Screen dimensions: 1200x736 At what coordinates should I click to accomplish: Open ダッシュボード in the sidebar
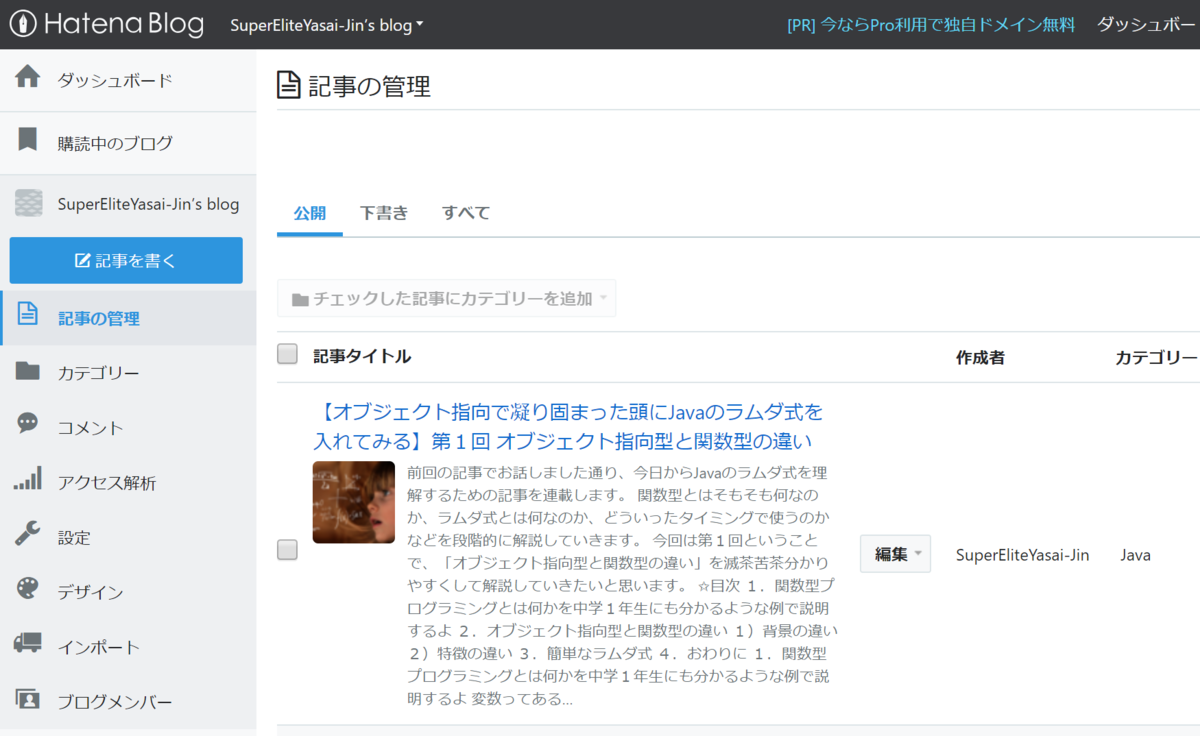(x=128, y=80)
